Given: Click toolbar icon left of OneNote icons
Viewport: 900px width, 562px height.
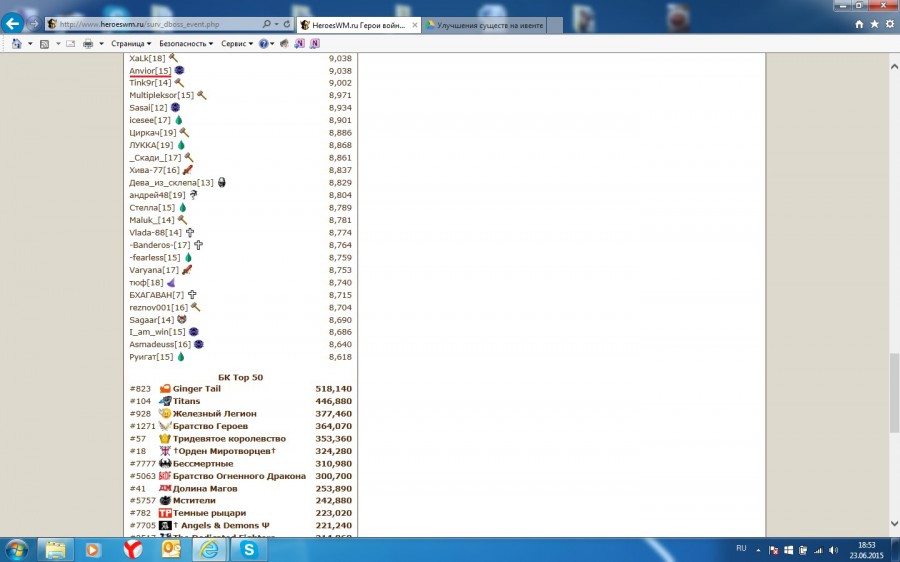Looking at the screenshot, I should (284, 44).
